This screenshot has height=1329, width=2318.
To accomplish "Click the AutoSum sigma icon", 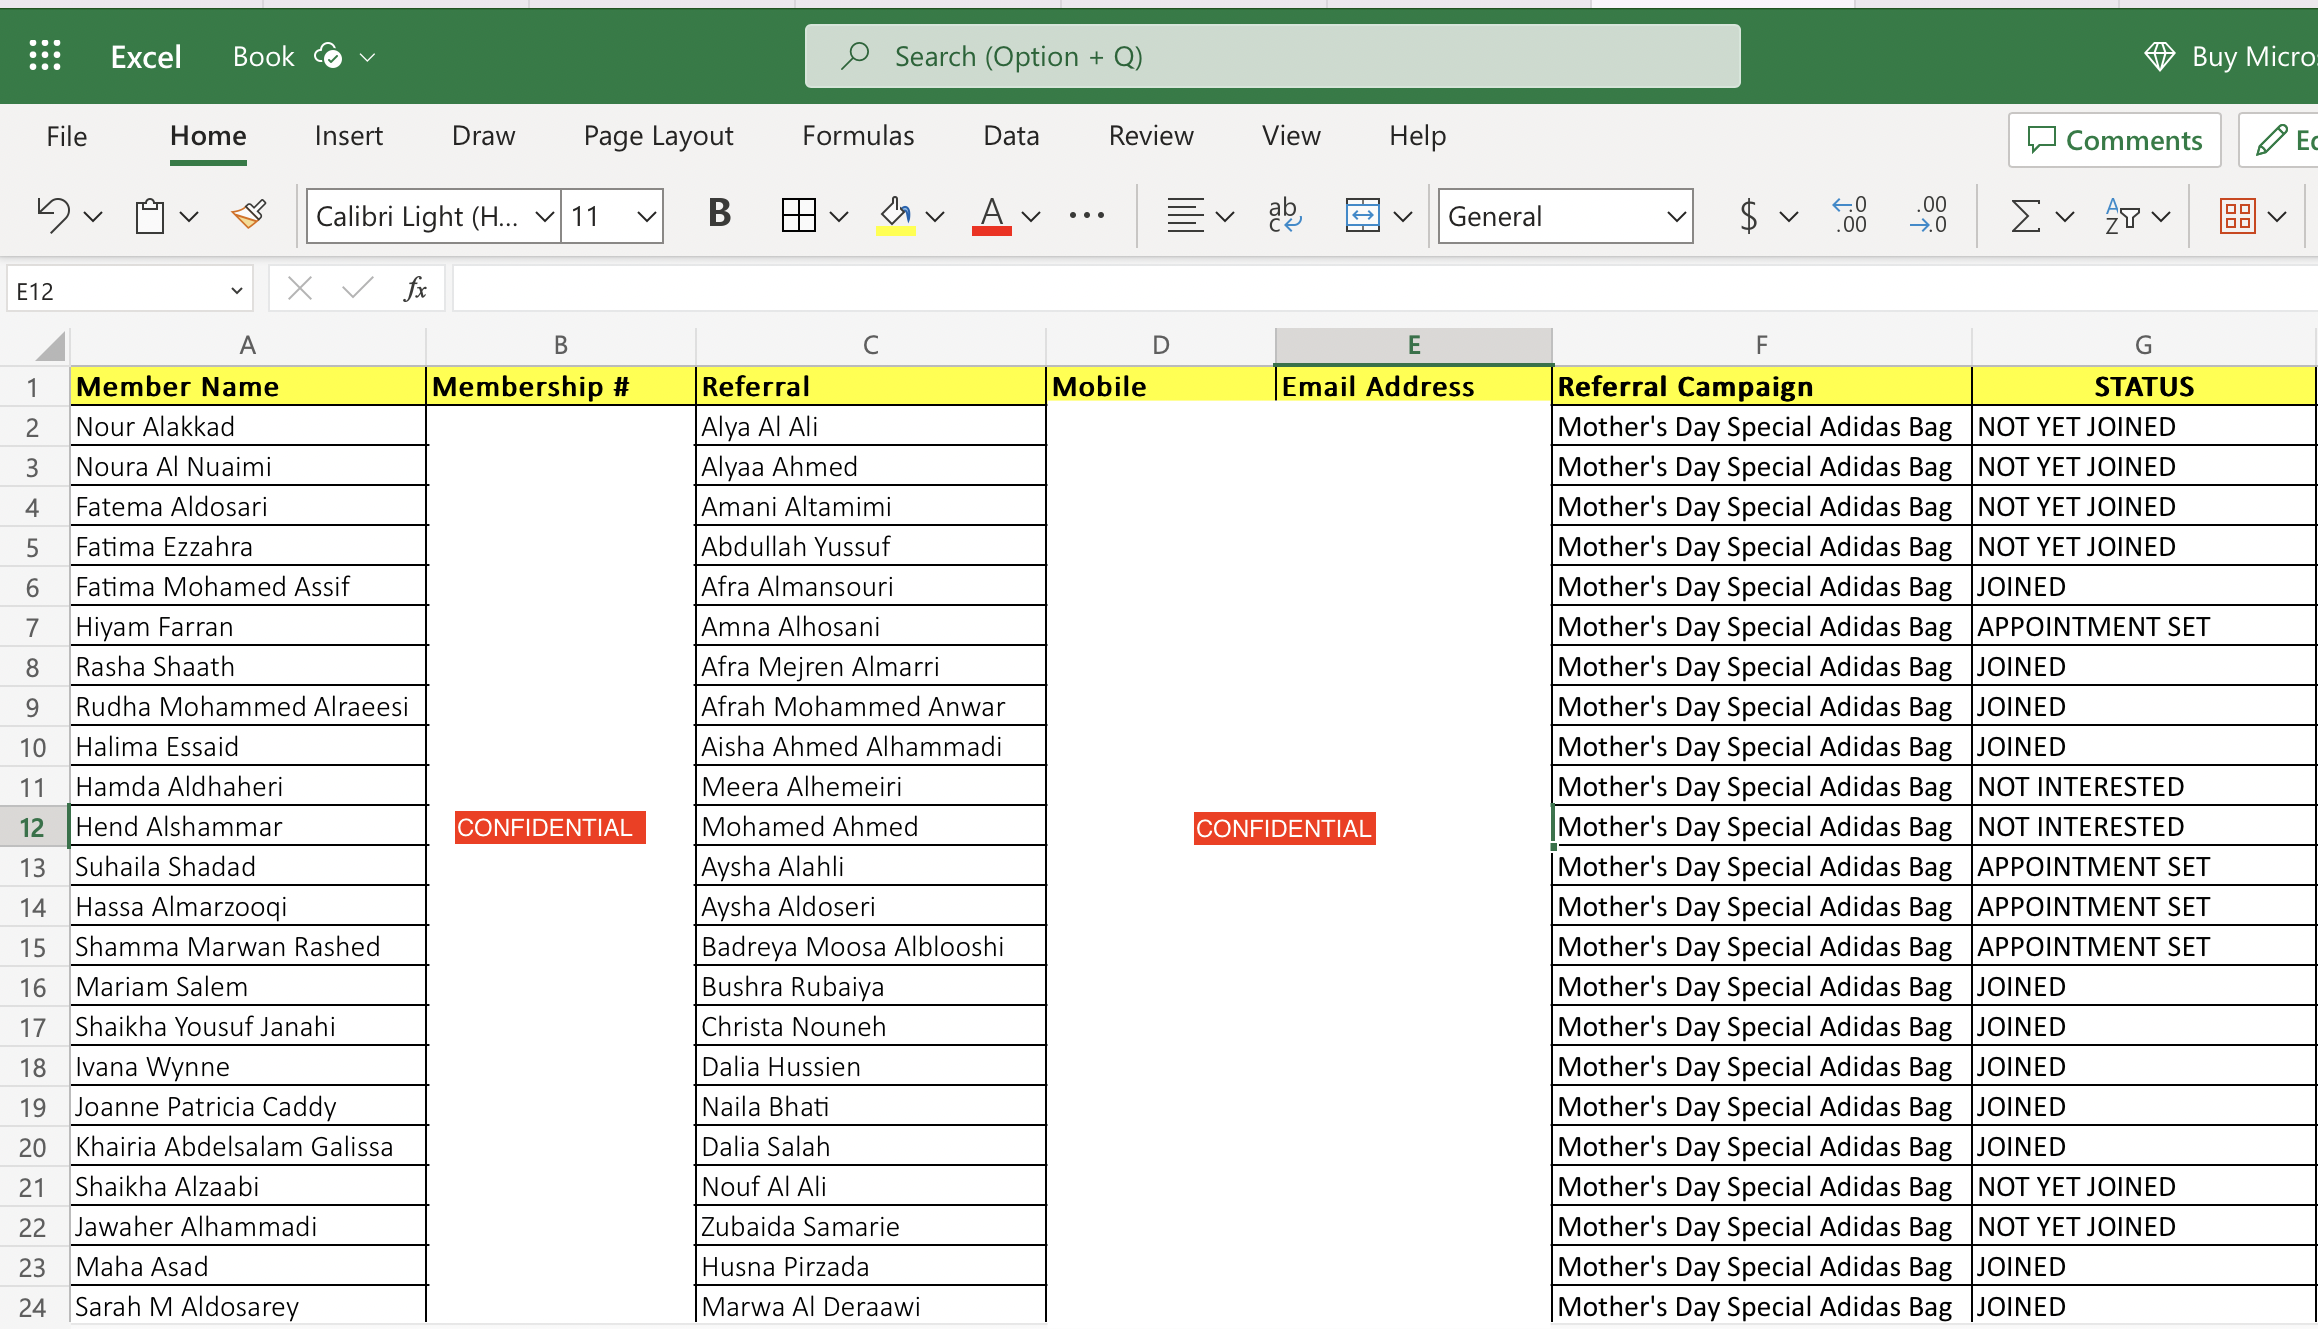I will click(2025, 215).
